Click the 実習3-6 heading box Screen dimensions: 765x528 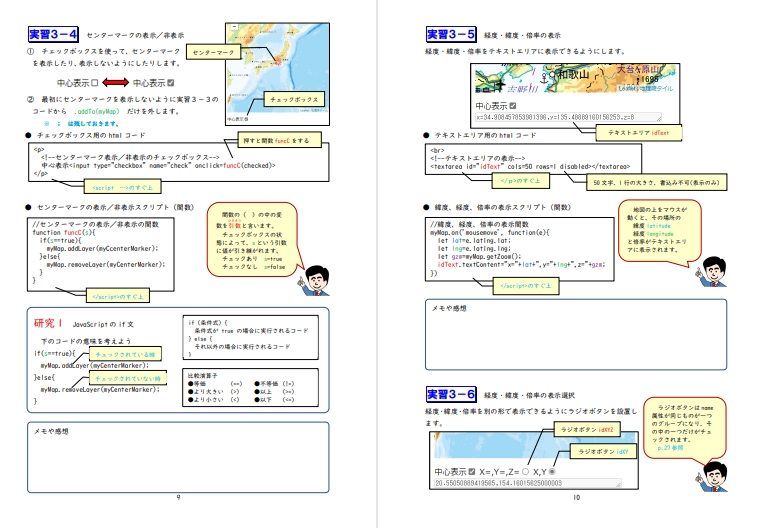pos(451,394)
